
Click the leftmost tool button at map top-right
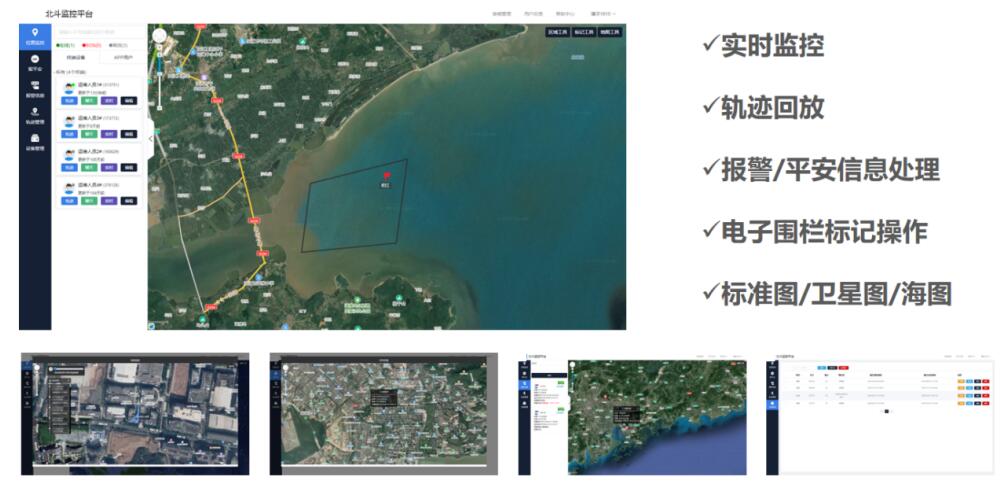557,32
